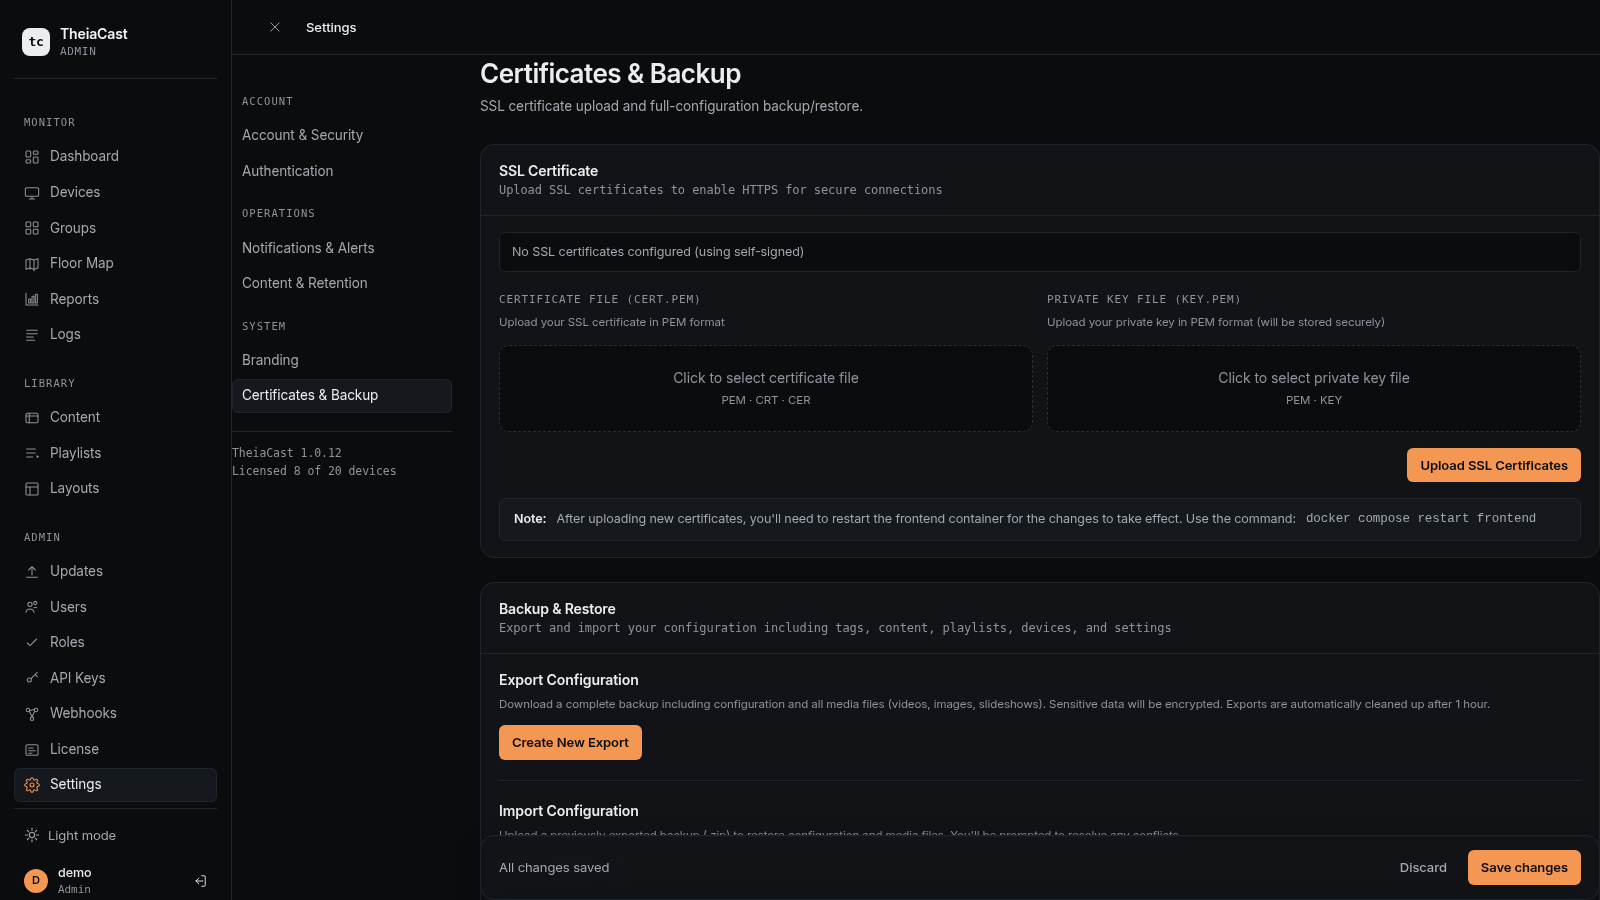Screen dimensions: 1600x900
Task: Click Discard button
Action: tap(1423, 868)
